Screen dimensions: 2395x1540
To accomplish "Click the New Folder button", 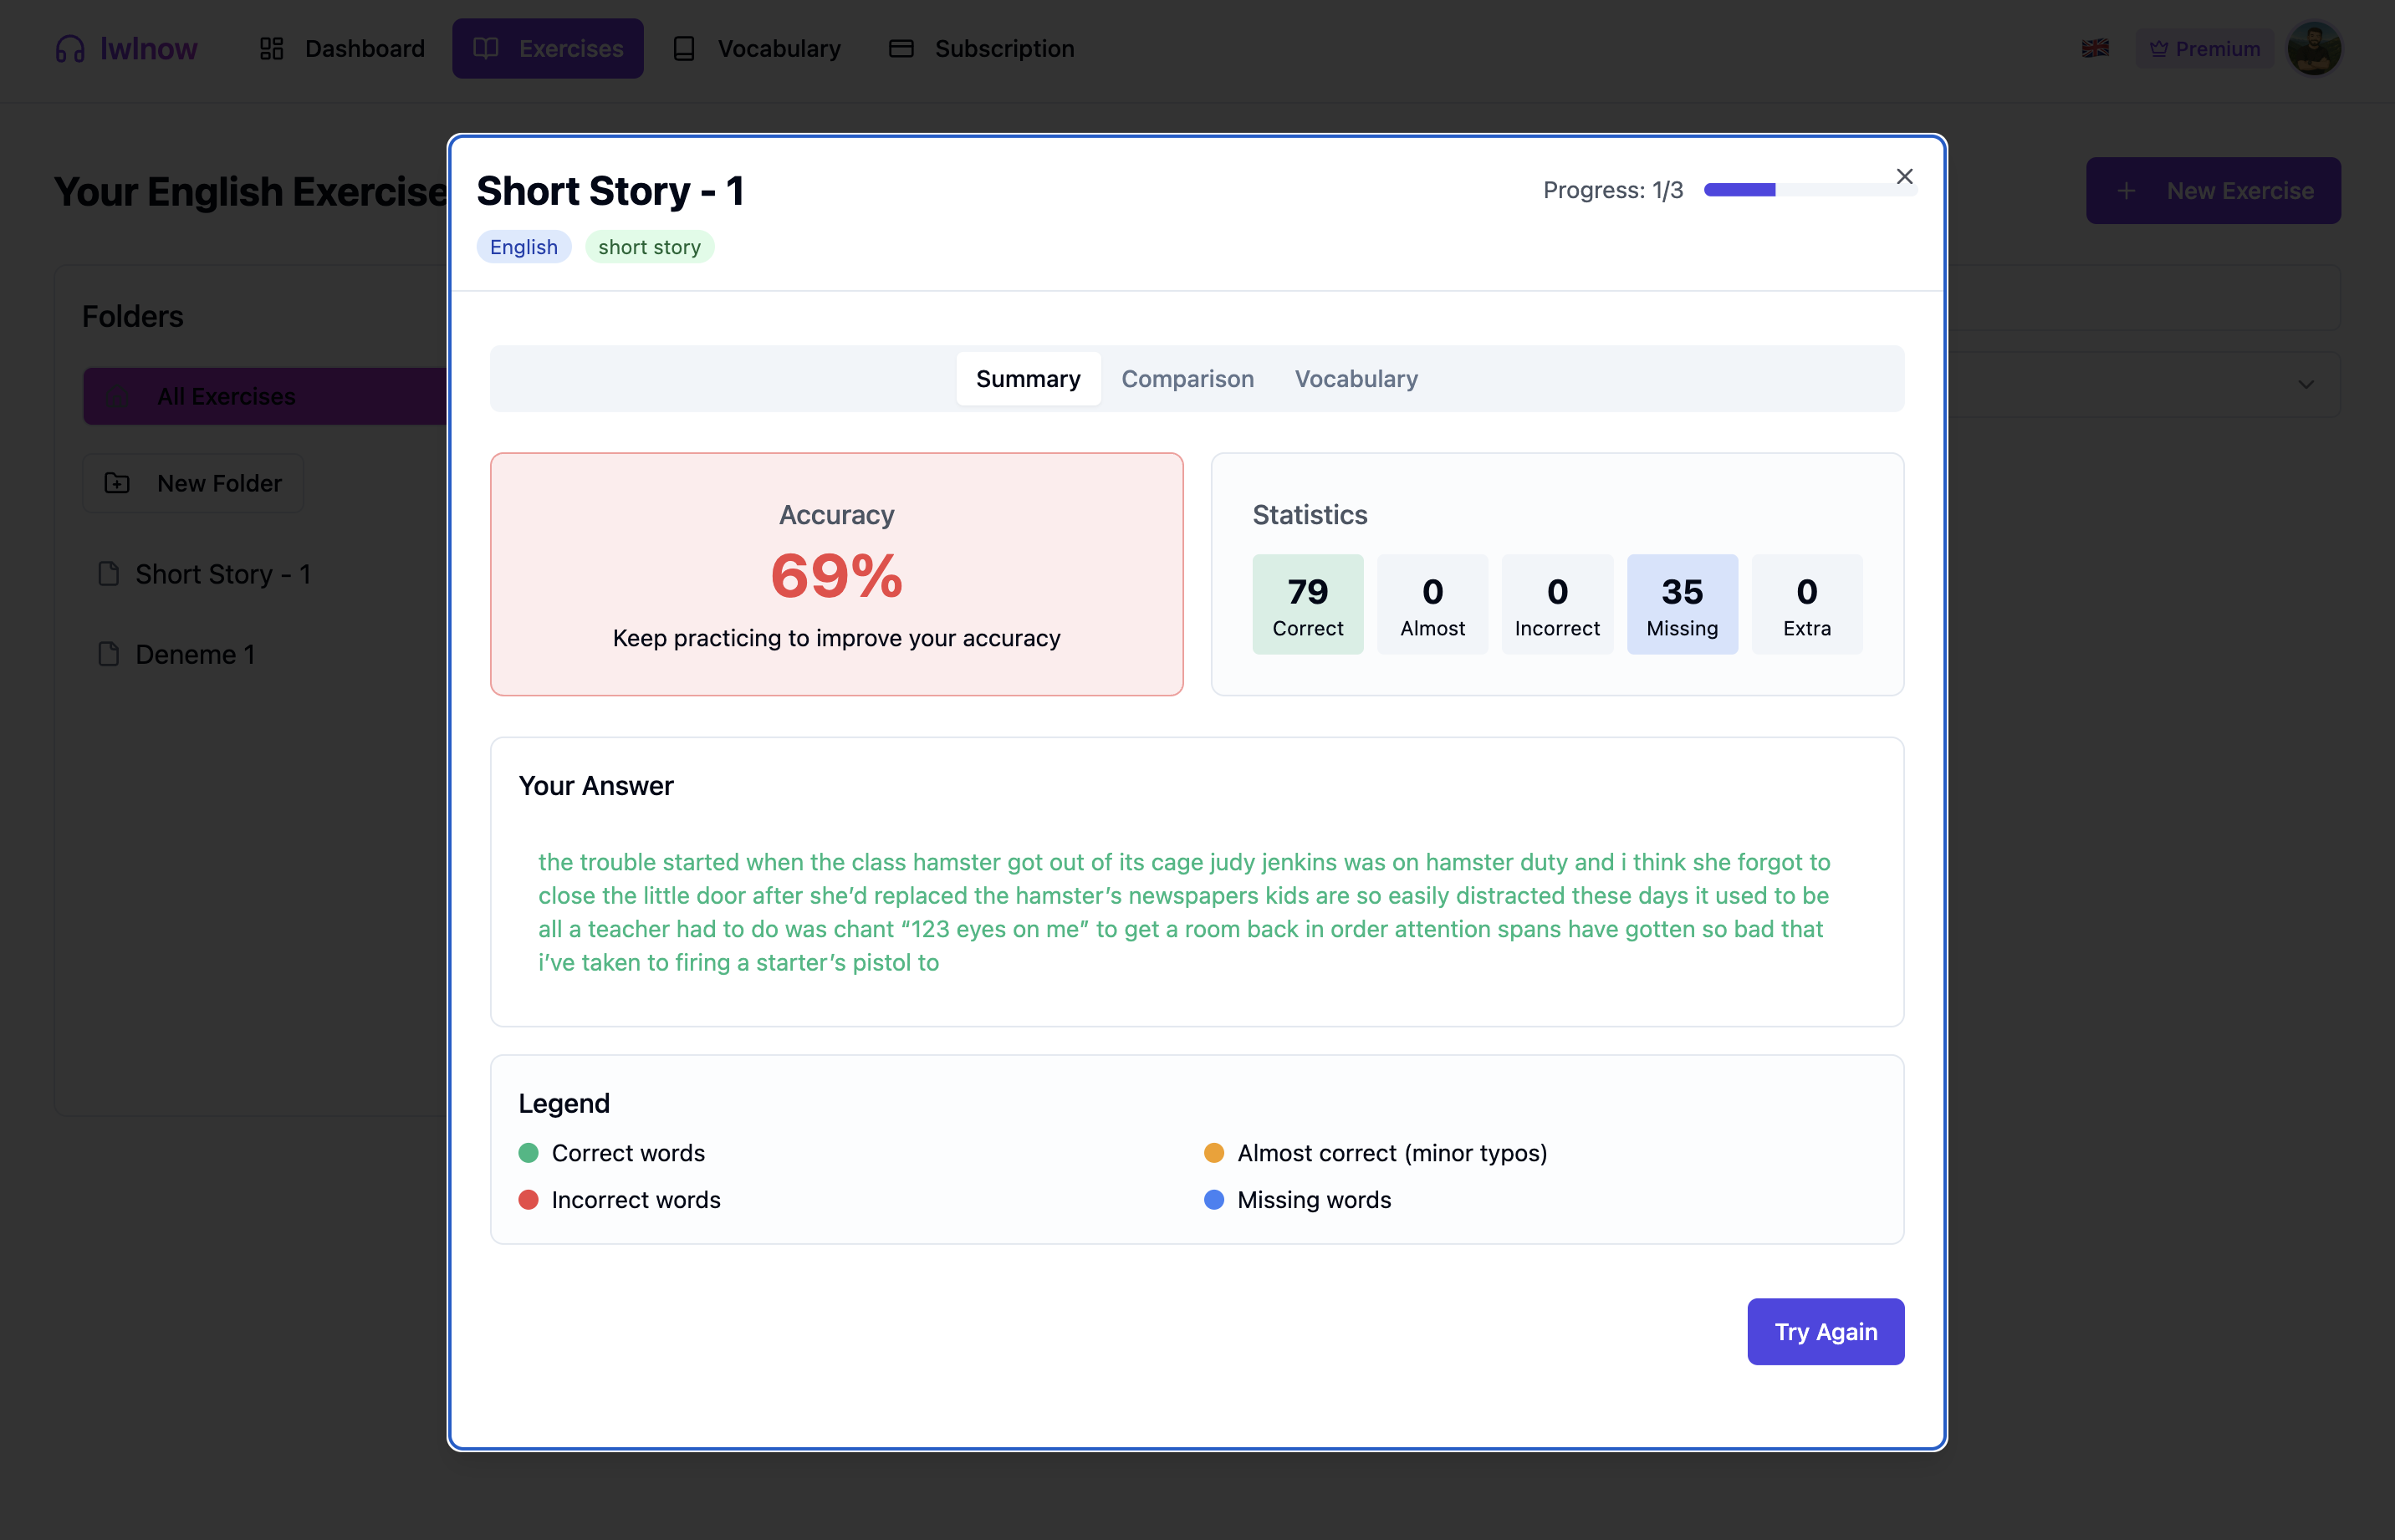I will pos(193,484).
